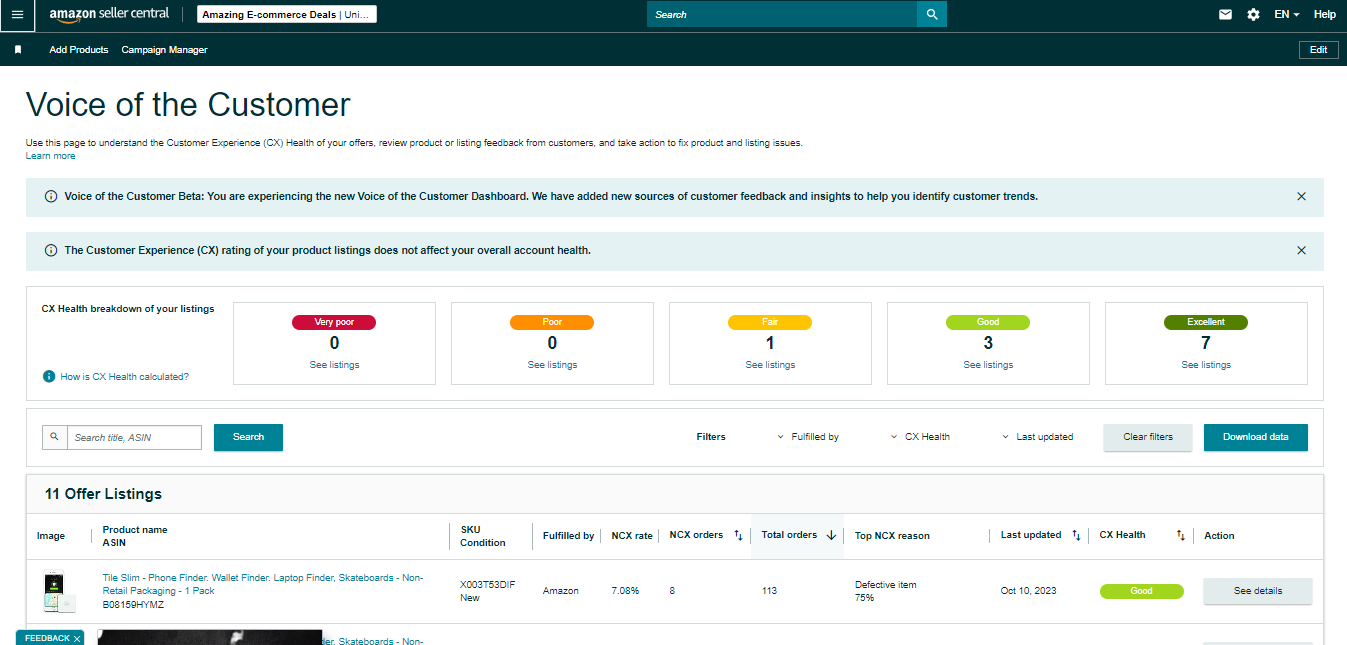The image size is (1347, 645).
Task: Open the Help link in header
Action: tap(1324, 15)
